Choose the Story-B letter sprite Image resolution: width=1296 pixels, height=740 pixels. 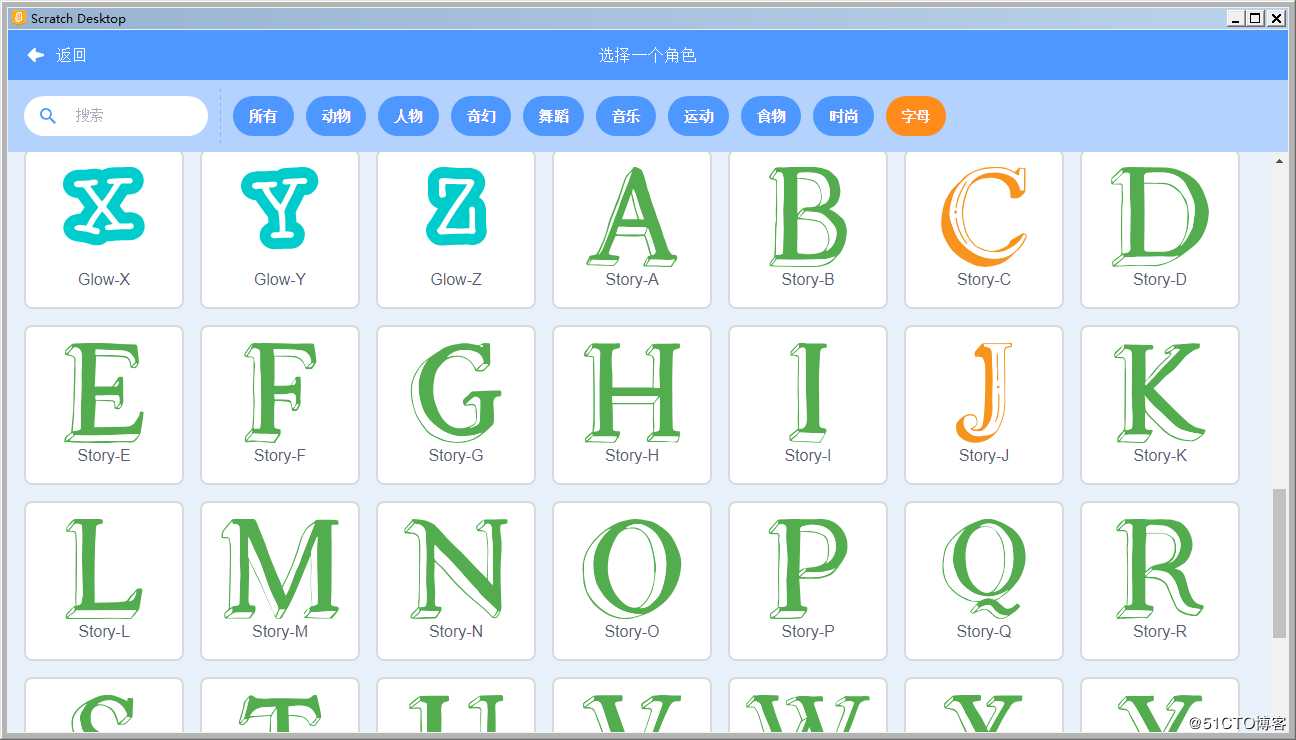click(x=808, y=229)
